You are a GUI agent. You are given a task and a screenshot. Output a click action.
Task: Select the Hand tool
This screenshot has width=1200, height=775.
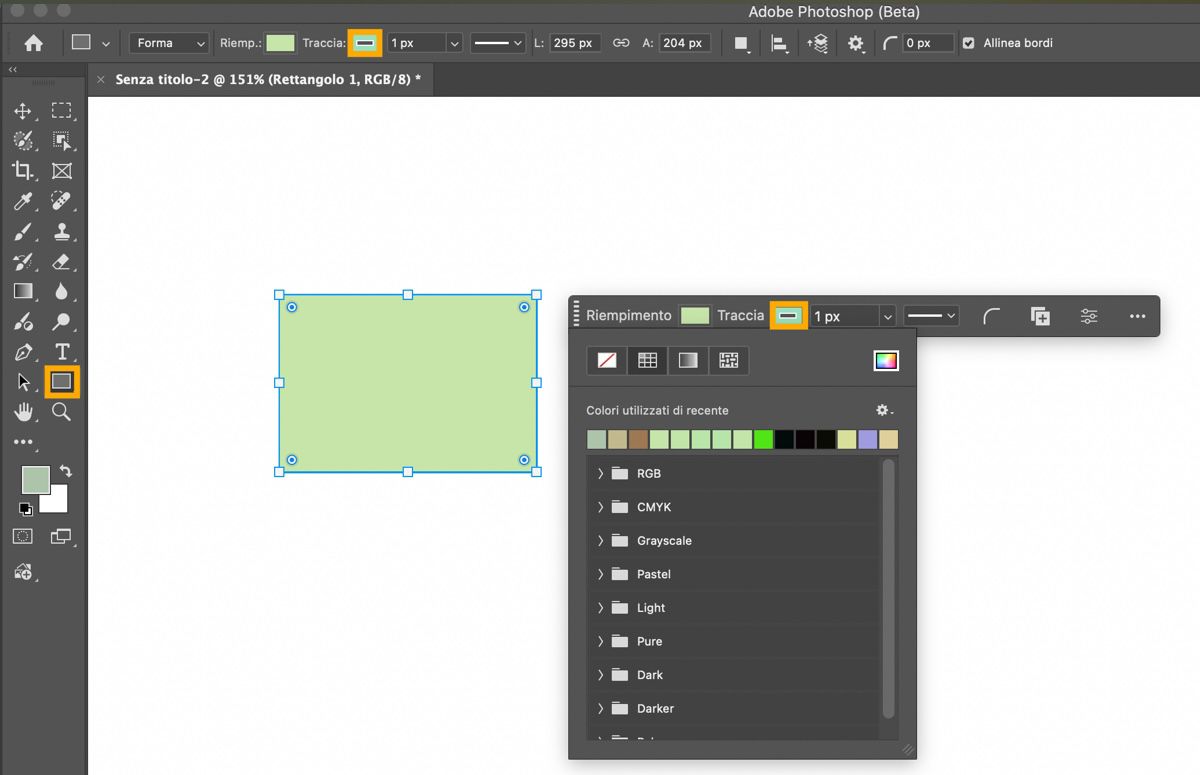(23, 412)
